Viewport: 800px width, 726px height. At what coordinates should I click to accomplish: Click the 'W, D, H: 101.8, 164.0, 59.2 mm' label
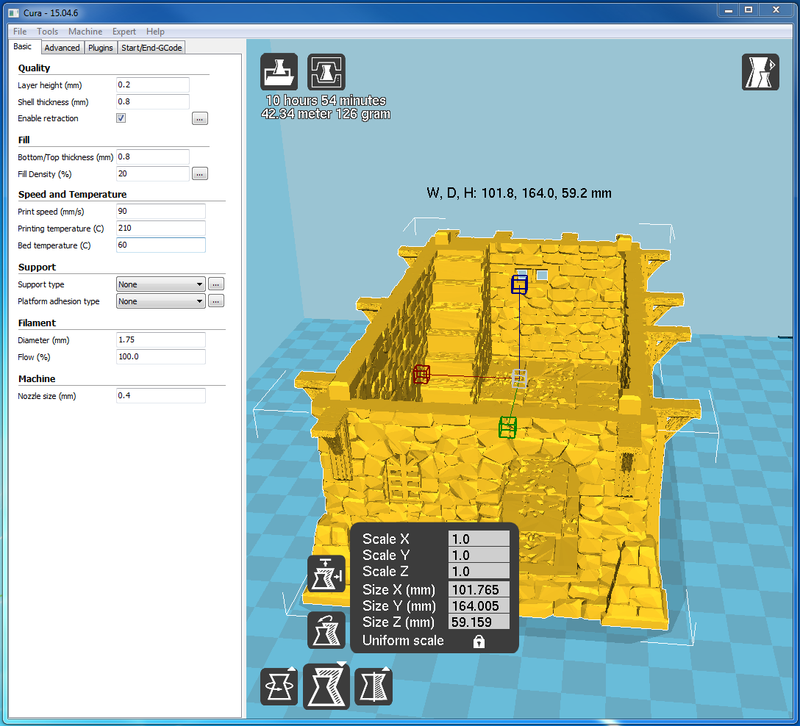tap(519, 193)
